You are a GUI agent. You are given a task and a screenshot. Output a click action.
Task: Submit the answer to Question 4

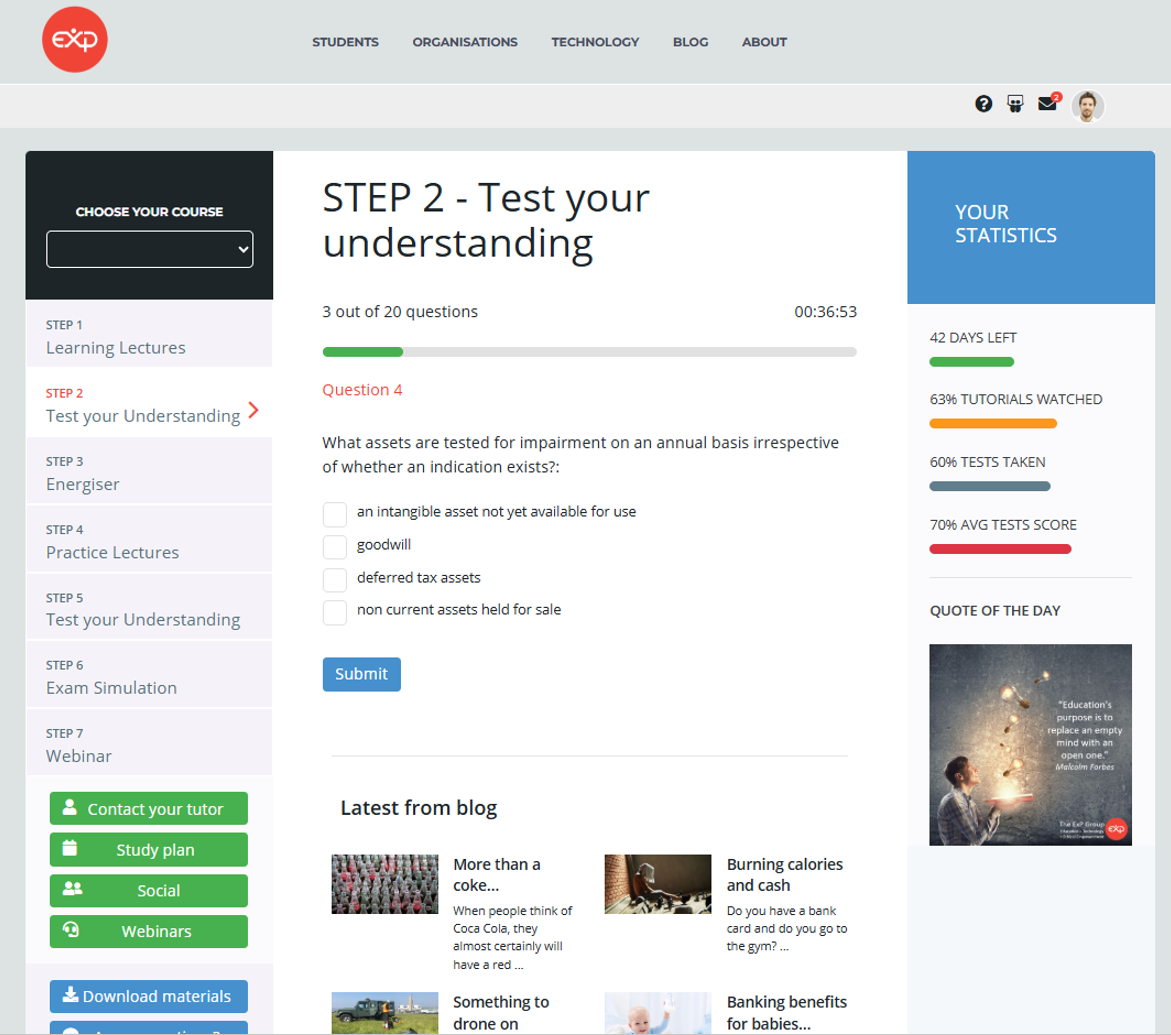[x=361, y=674]
